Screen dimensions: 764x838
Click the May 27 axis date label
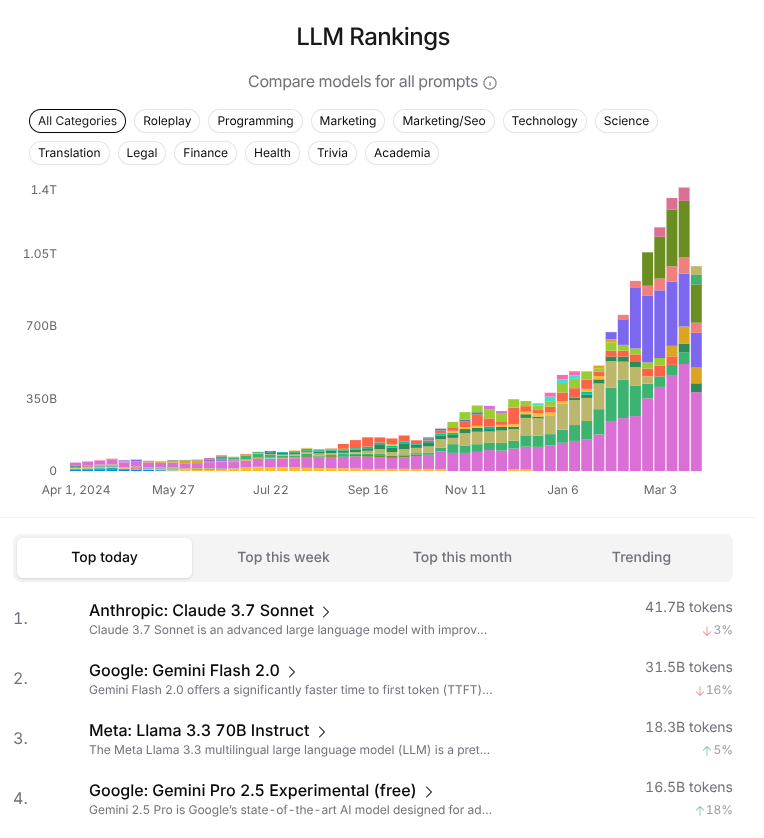(x=173, y=490)
